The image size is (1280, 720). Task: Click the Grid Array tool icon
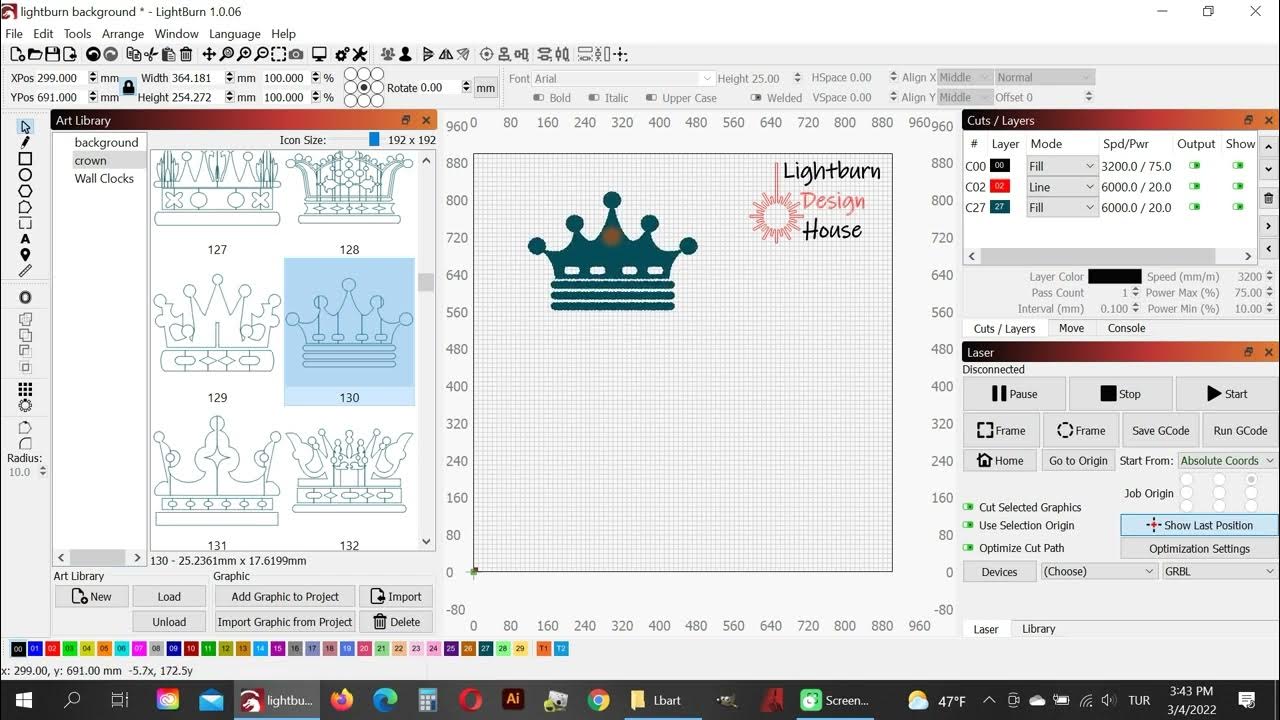click(x=25, y=389)
